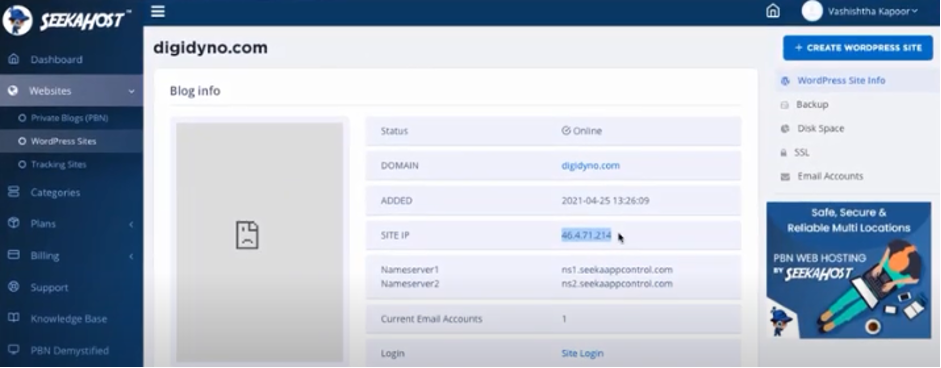Click Create WordPress Site button
The height and width of the screenshot is (368, 941).
[858, 48]
